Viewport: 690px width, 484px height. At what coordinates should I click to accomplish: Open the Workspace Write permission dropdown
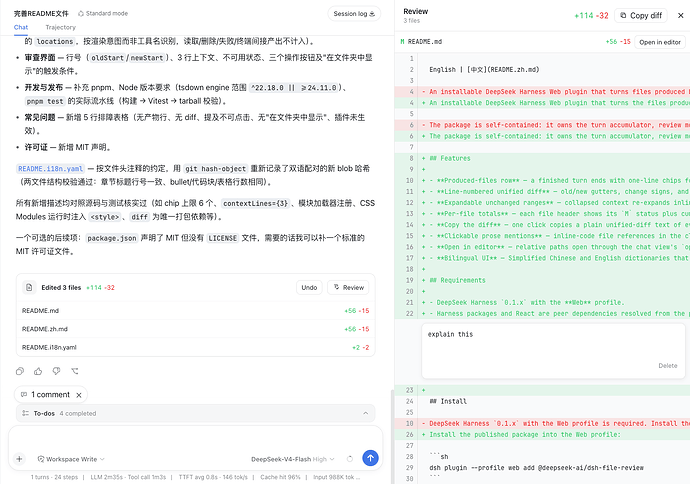pos(71,459)
